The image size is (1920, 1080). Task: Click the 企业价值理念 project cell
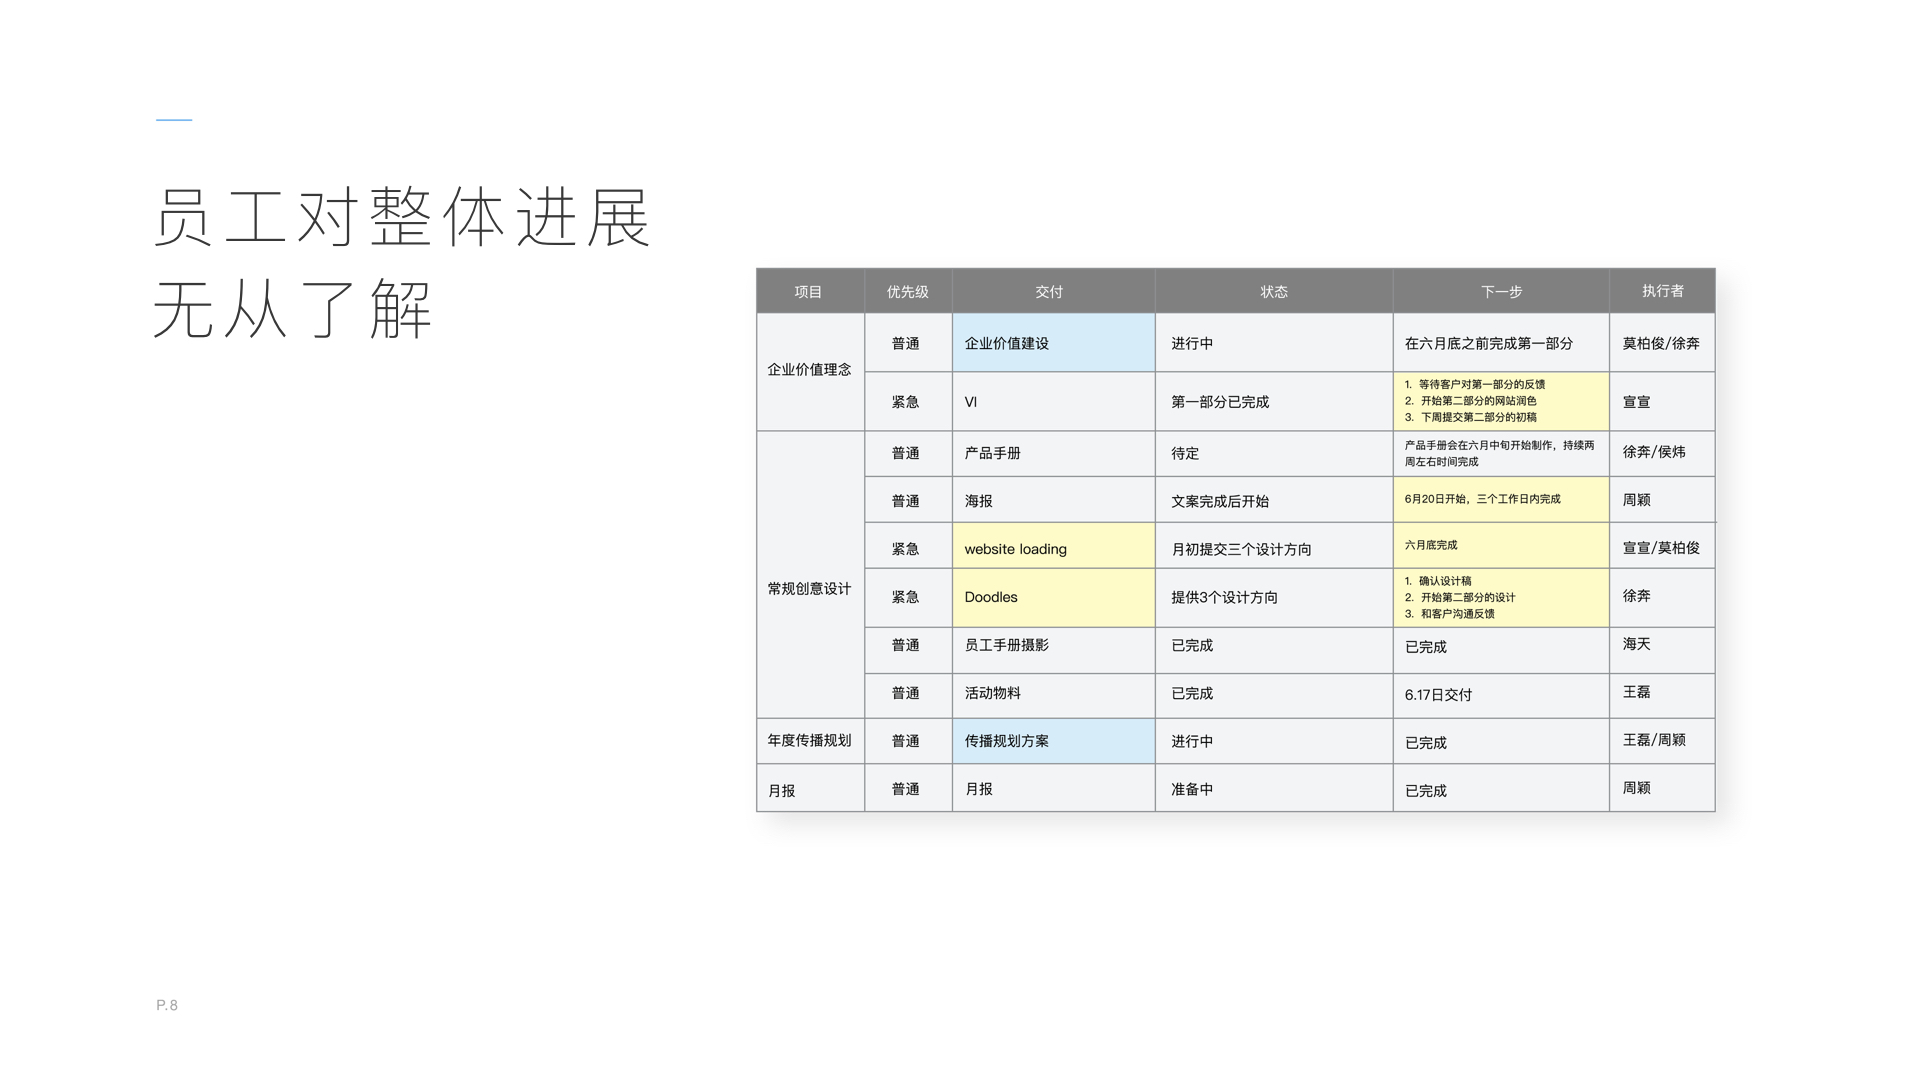[809, 370]
